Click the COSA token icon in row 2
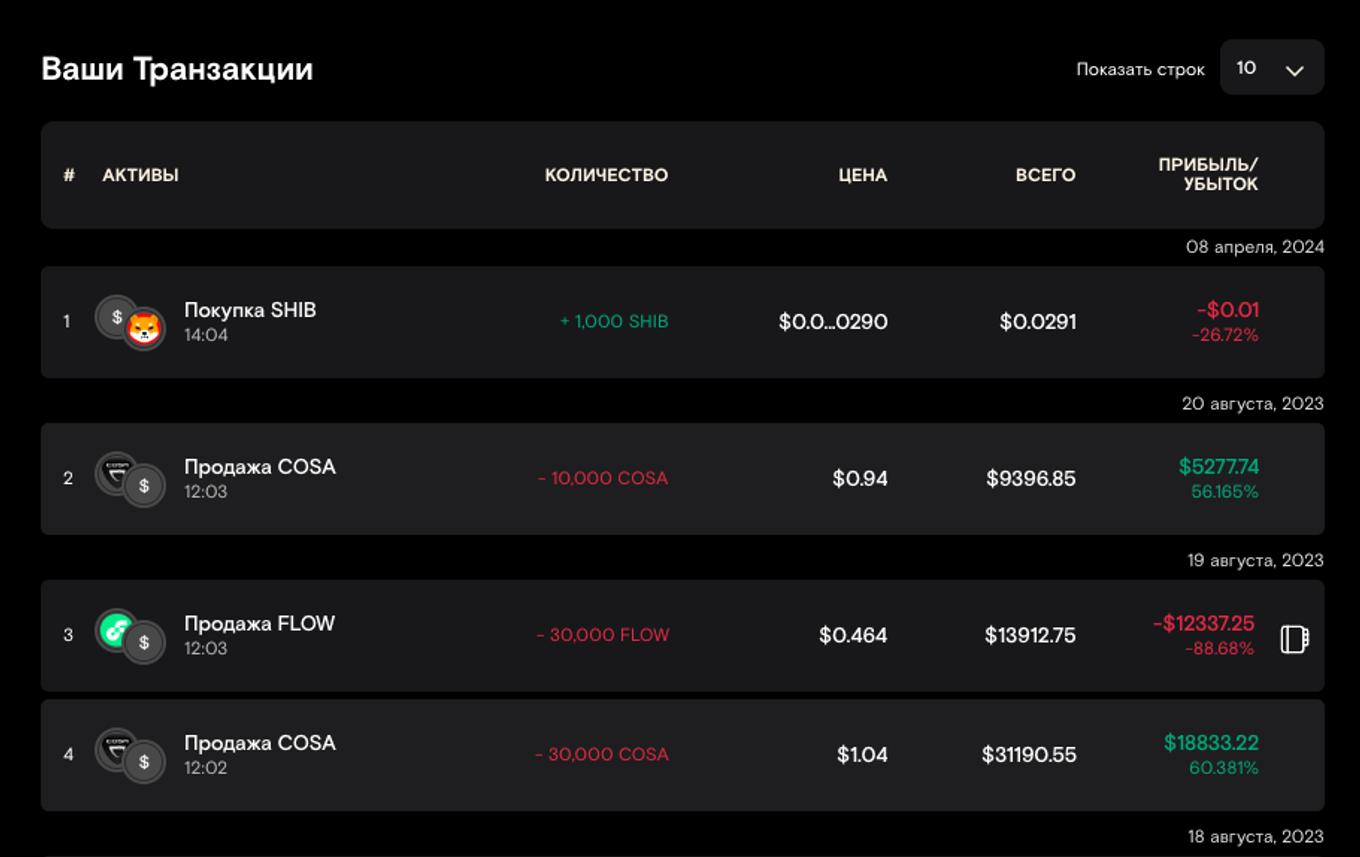 pyautogui.click(x=116, y=472)
